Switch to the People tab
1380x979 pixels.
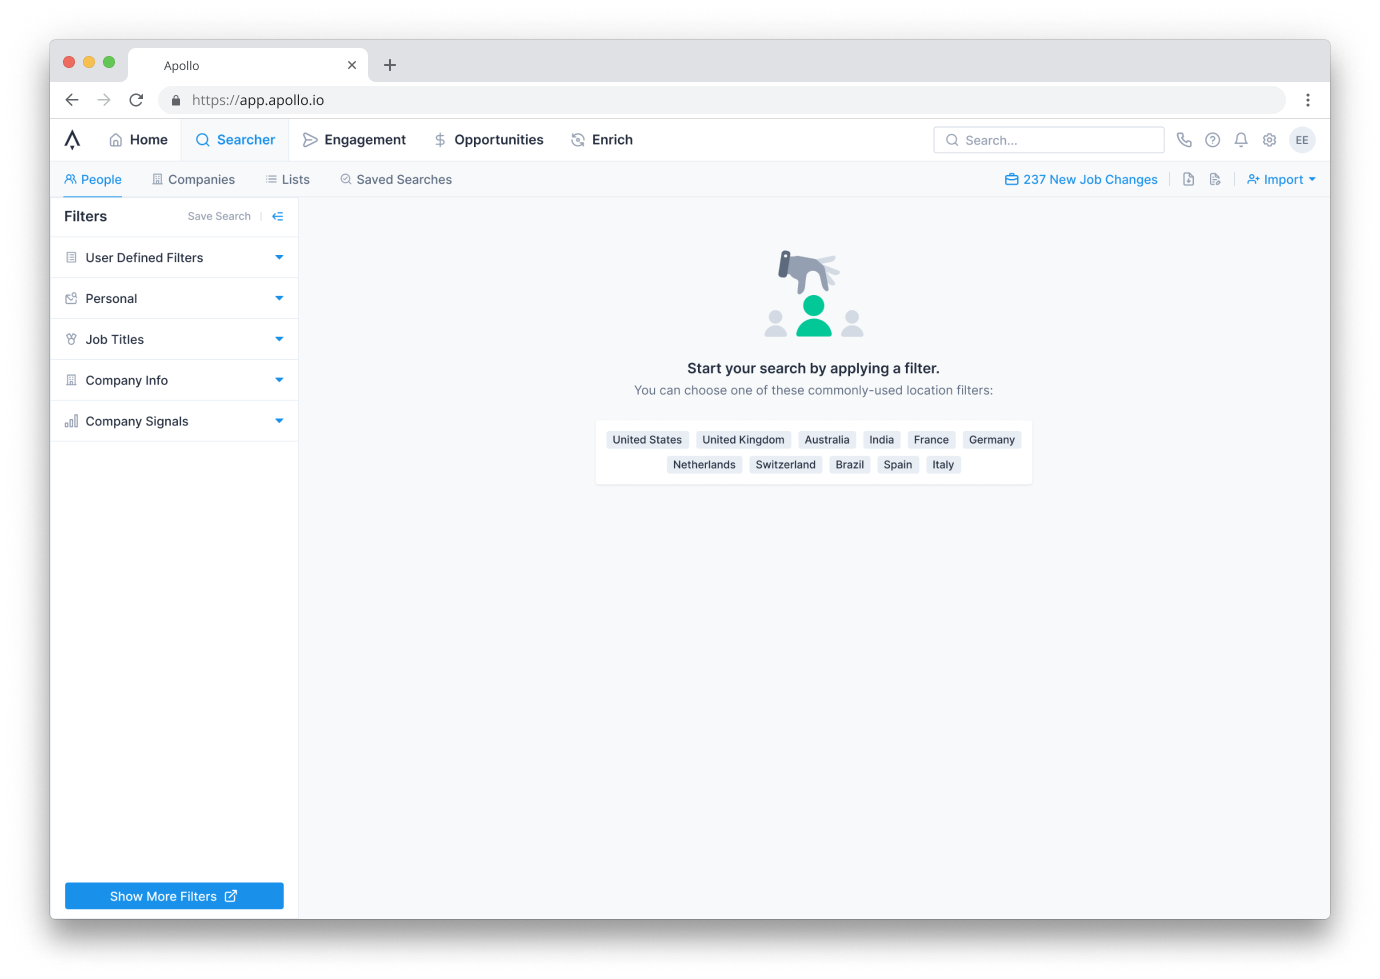(93, 180)
